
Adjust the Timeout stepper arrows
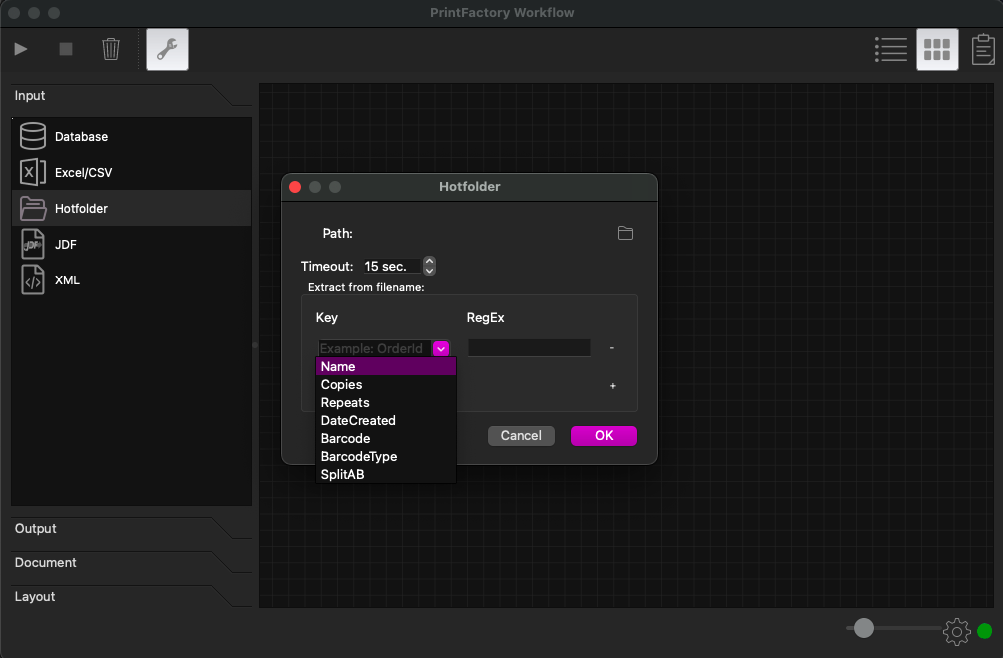tap(430, 266)
